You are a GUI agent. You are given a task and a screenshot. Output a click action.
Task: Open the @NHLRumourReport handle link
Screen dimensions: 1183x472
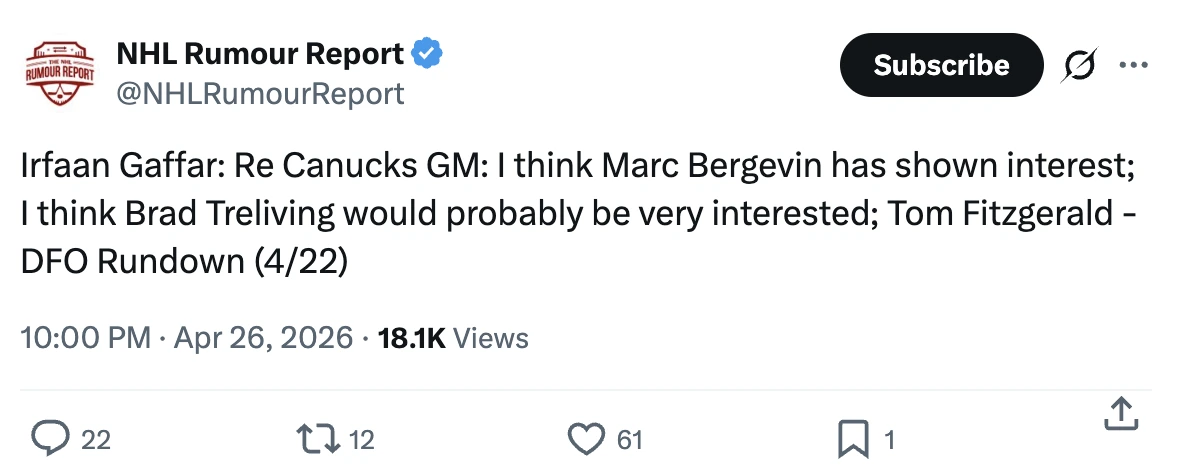tap(261, 94)
